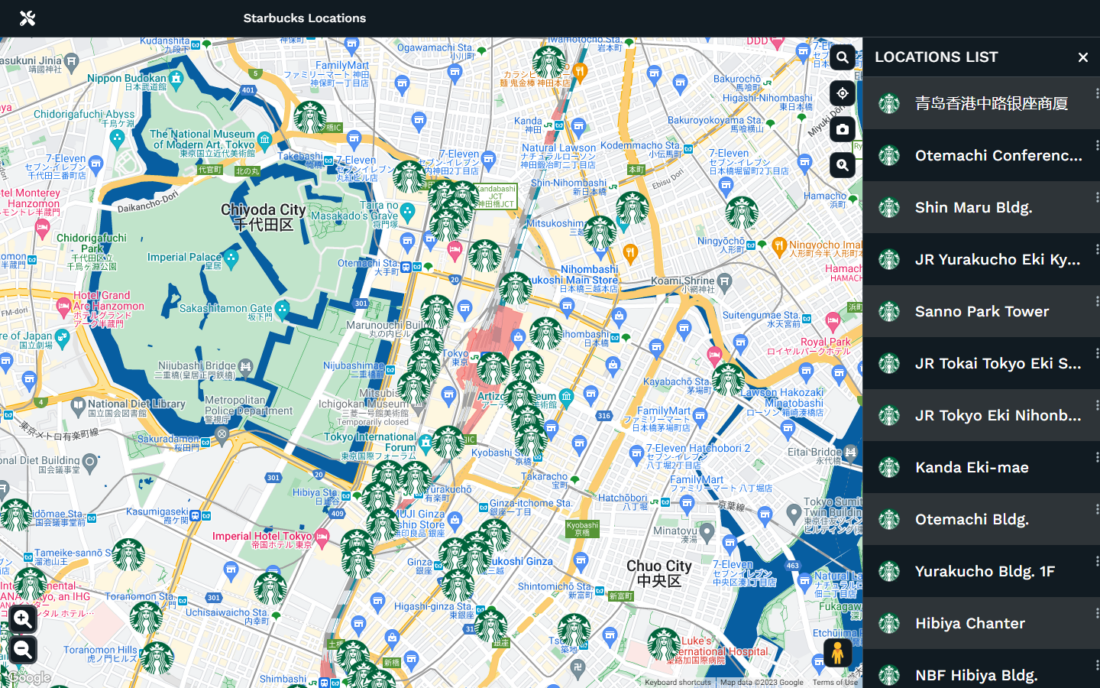The height and width of the screenshot is (688, 1100).
Task: Select Hibiya Chanter location entry
Action: tap(981, 623)
